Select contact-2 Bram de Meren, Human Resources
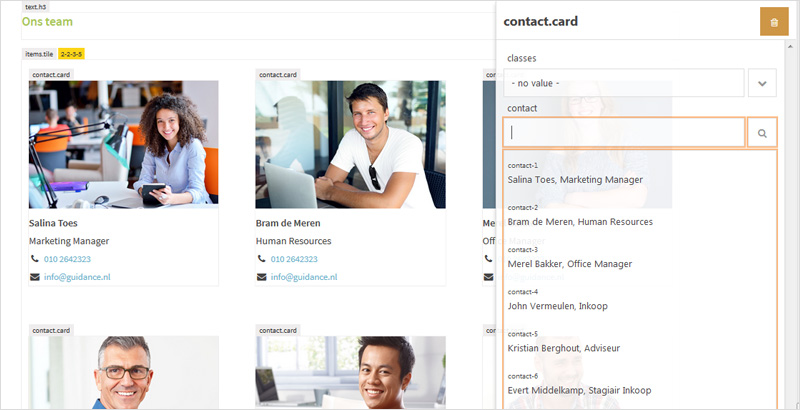 [x=640, y=216]
